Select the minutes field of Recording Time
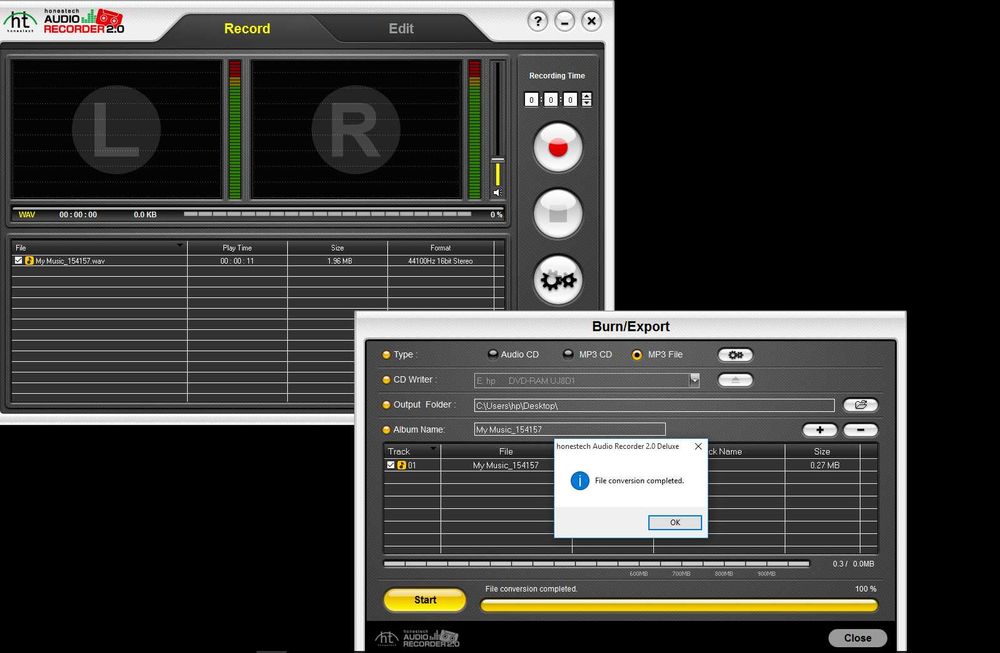This screenshot has width=1000, height=653. point(550,99)
